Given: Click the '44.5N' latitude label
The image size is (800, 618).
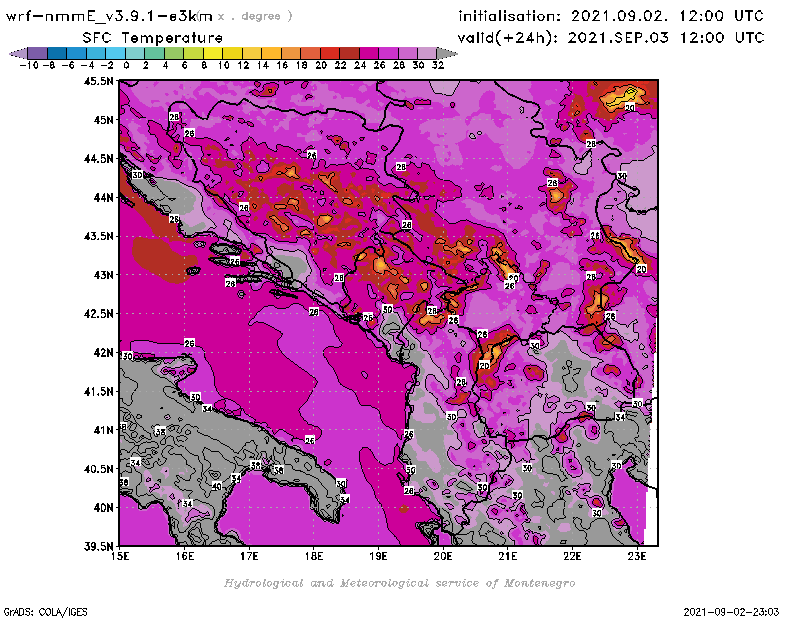Looking at the screenshot, I should (98, 159).
